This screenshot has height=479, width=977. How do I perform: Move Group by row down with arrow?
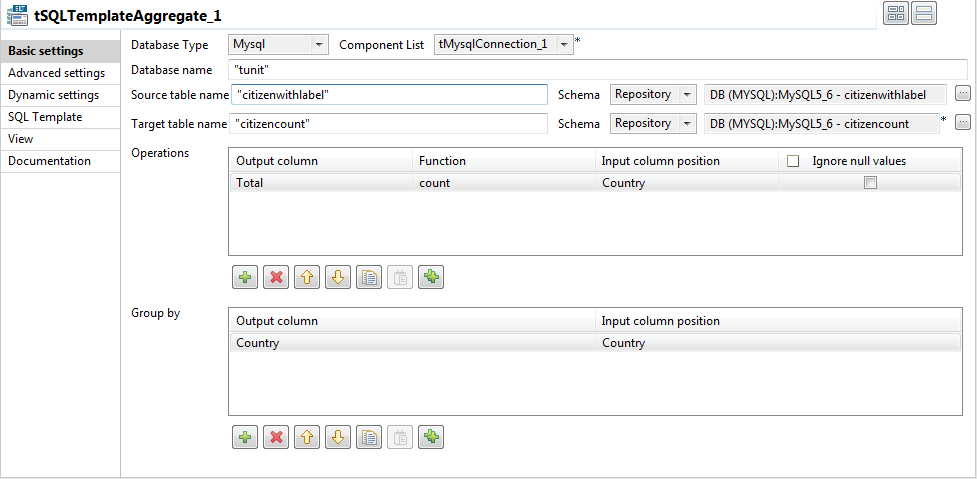(x=338, y=437)
